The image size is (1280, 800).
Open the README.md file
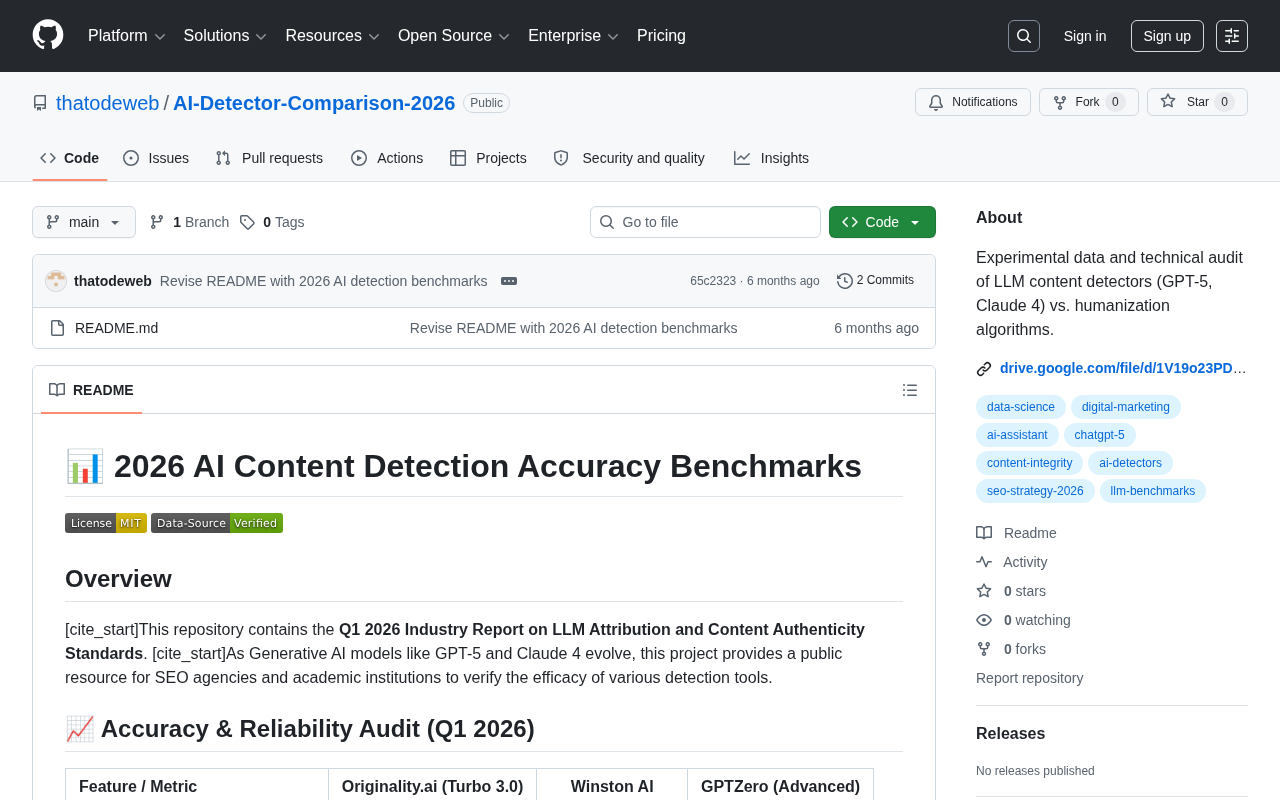[x=116, y=328]
